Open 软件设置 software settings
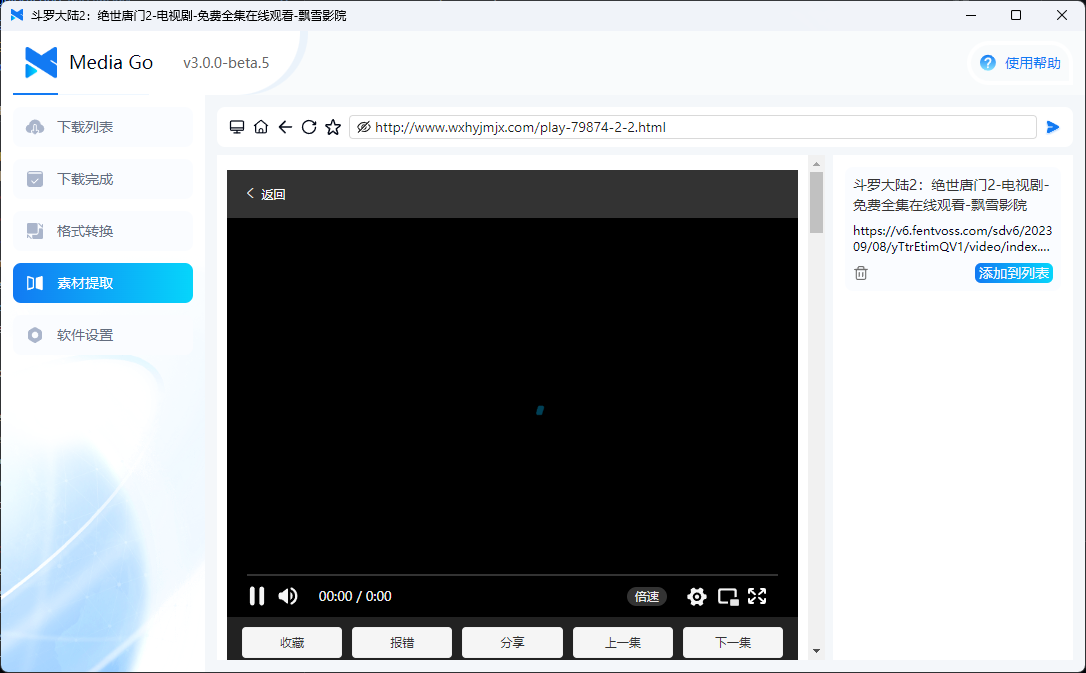This screenshot has height=673, width=1086. click(x=103, y=335)
